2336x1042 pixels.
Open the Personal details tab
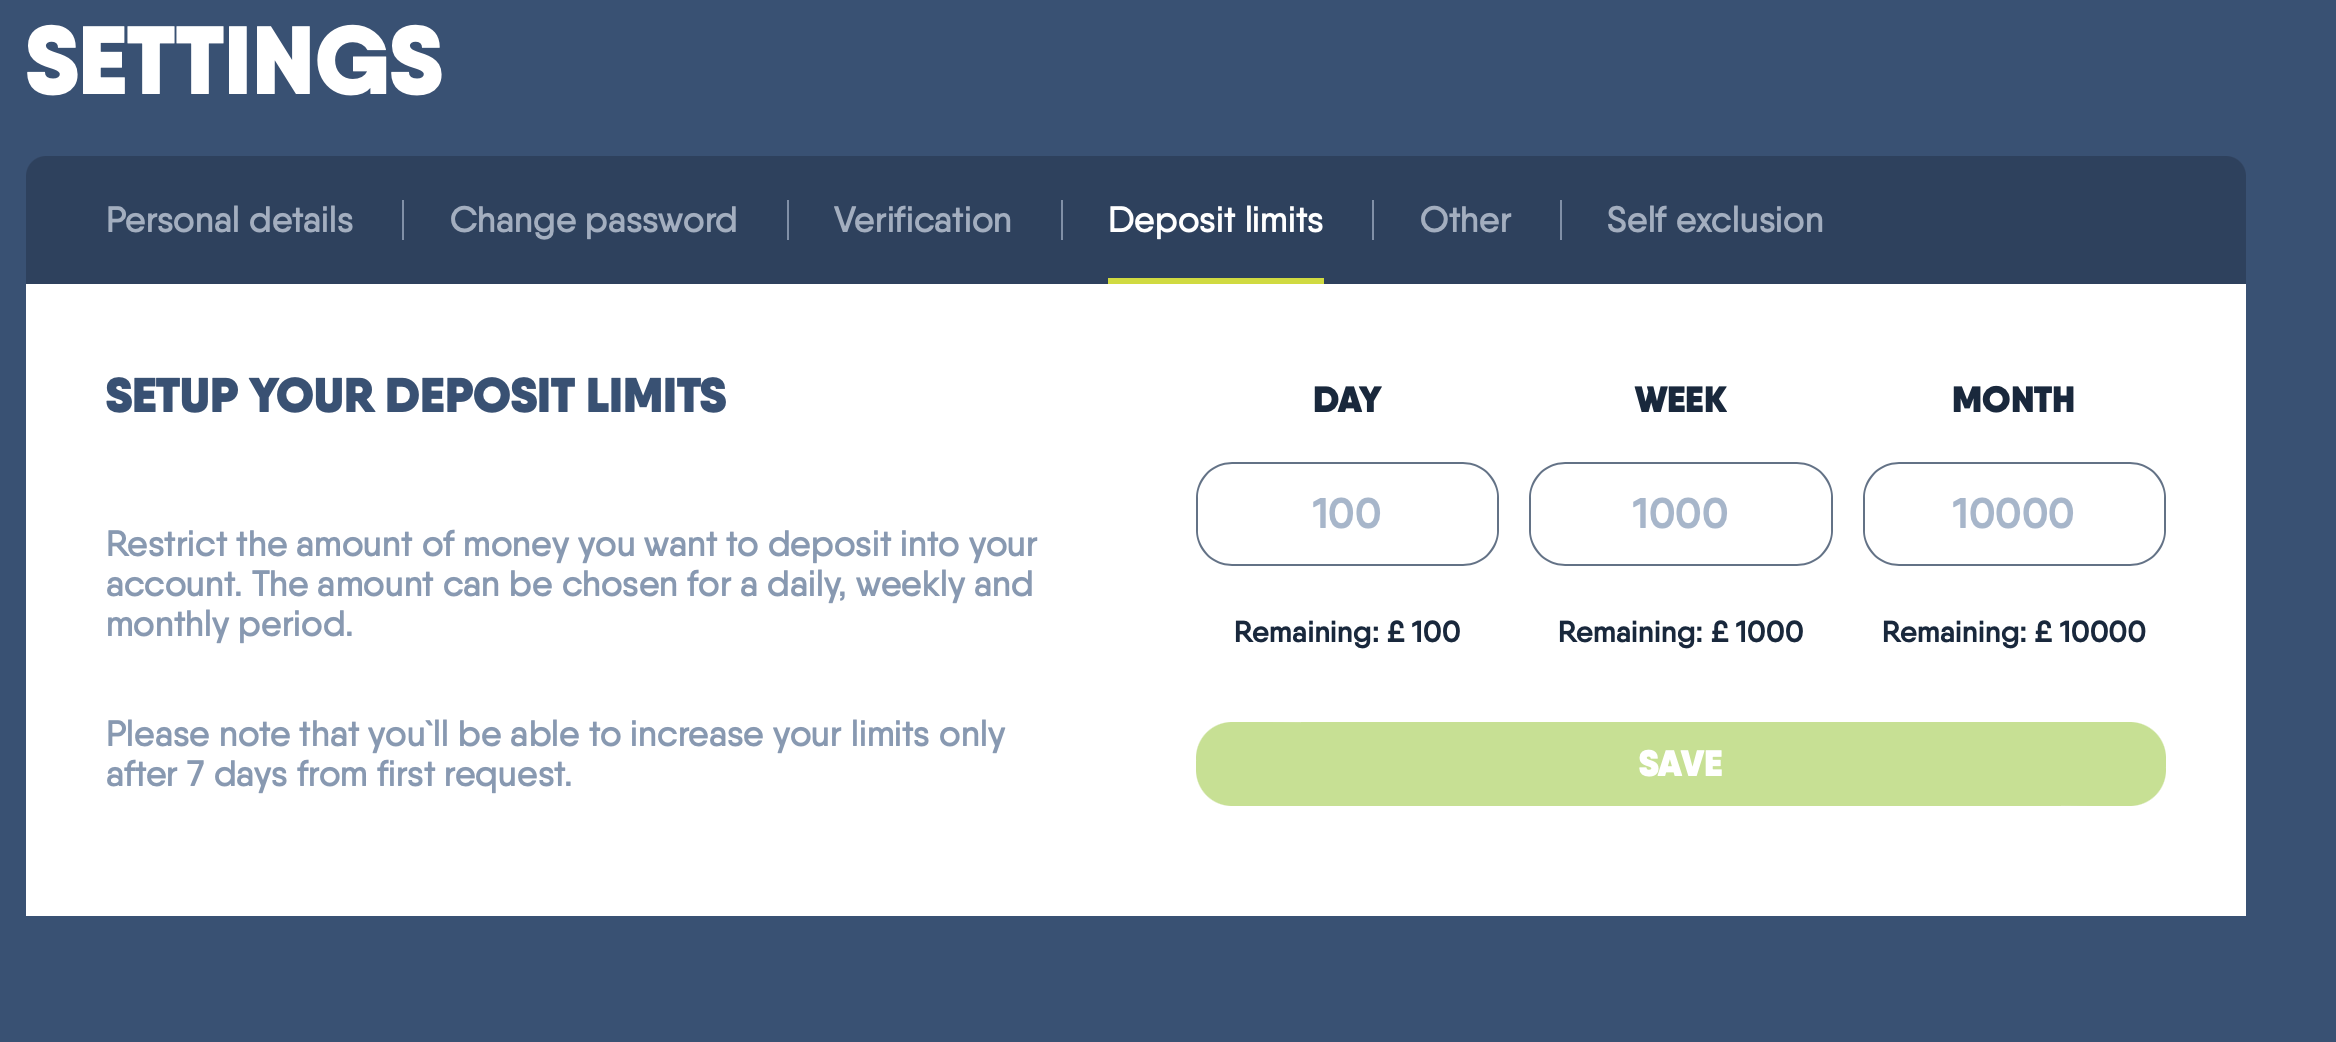click(229, 220)
